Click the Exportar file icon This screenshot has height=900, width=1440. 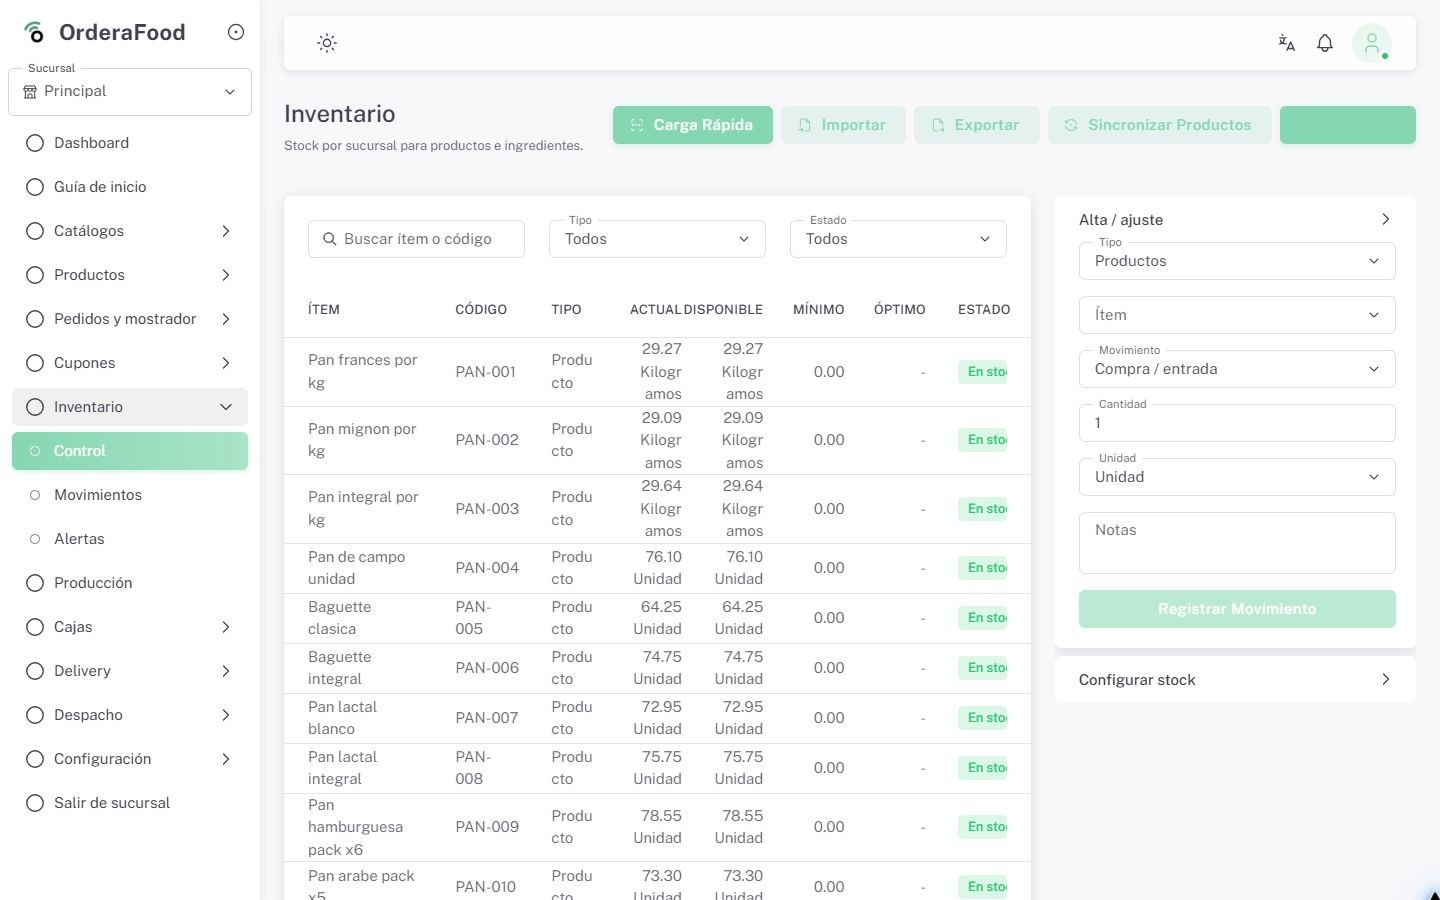point(938,125)
